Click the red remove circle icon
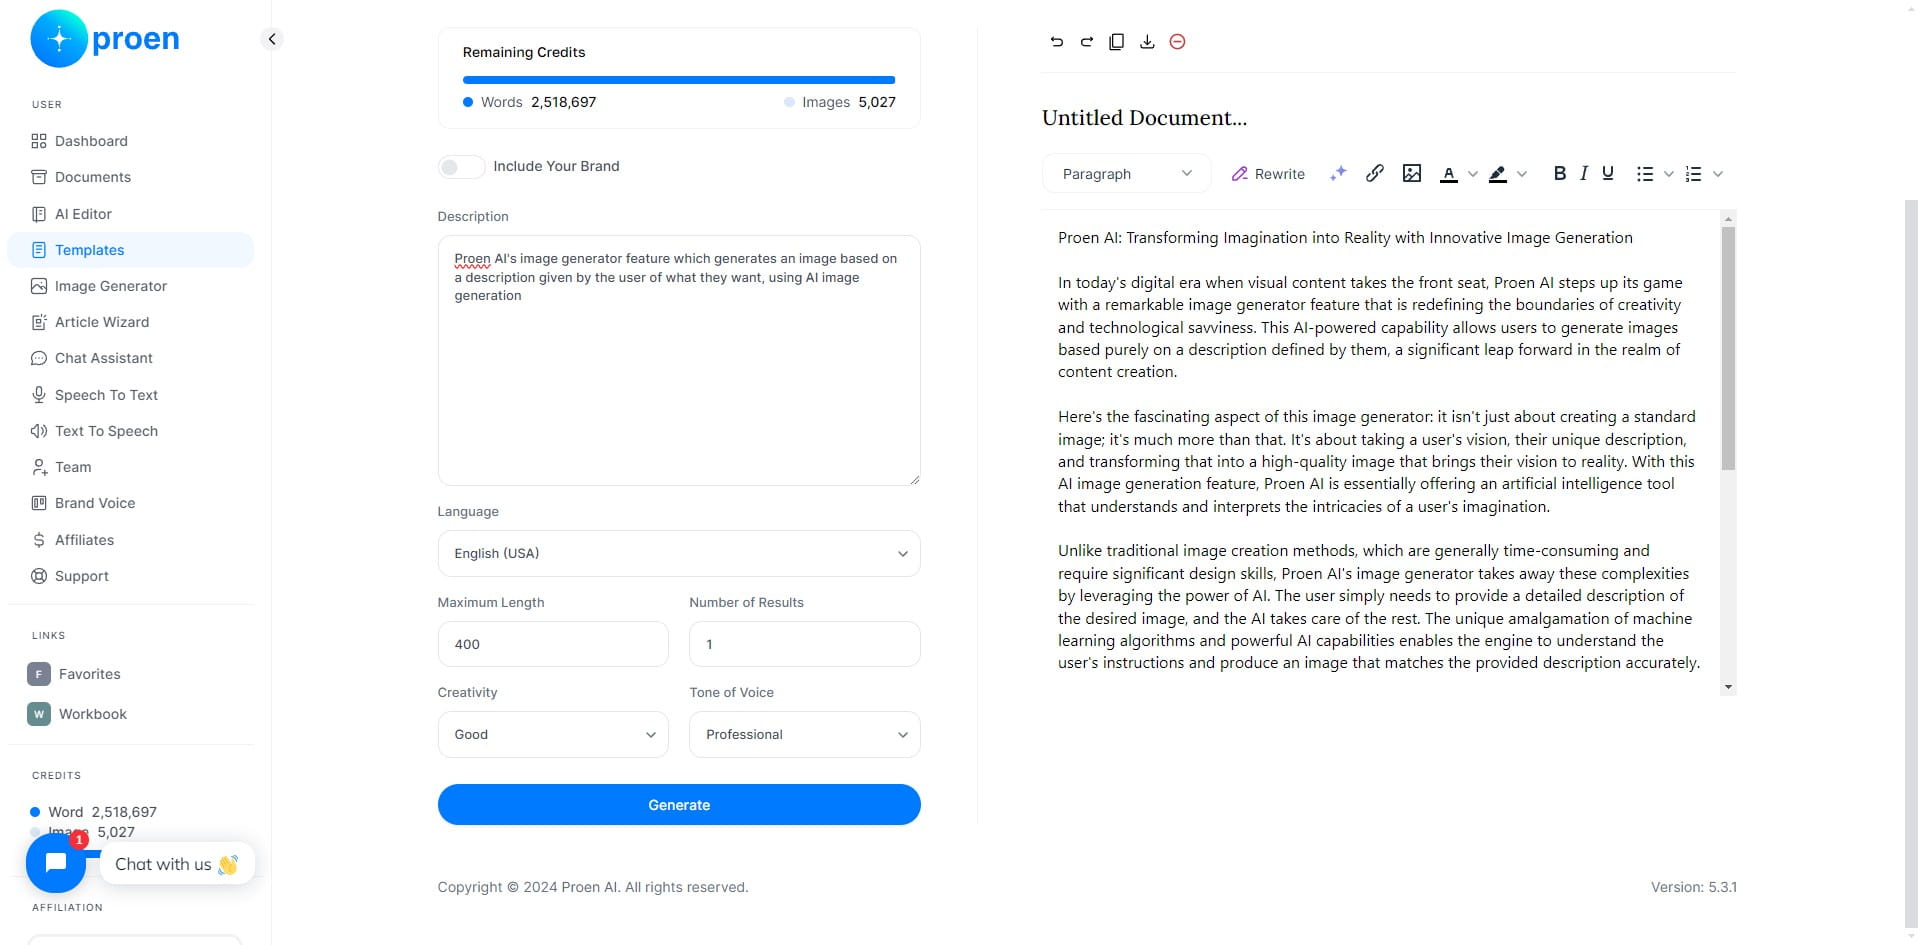The height and width of the screenshot is (945, 1920). point(1178,42)
